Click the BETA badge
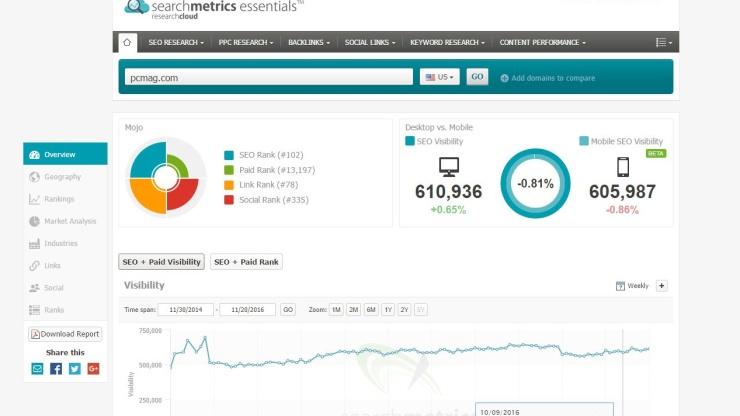 pos(656,153)
